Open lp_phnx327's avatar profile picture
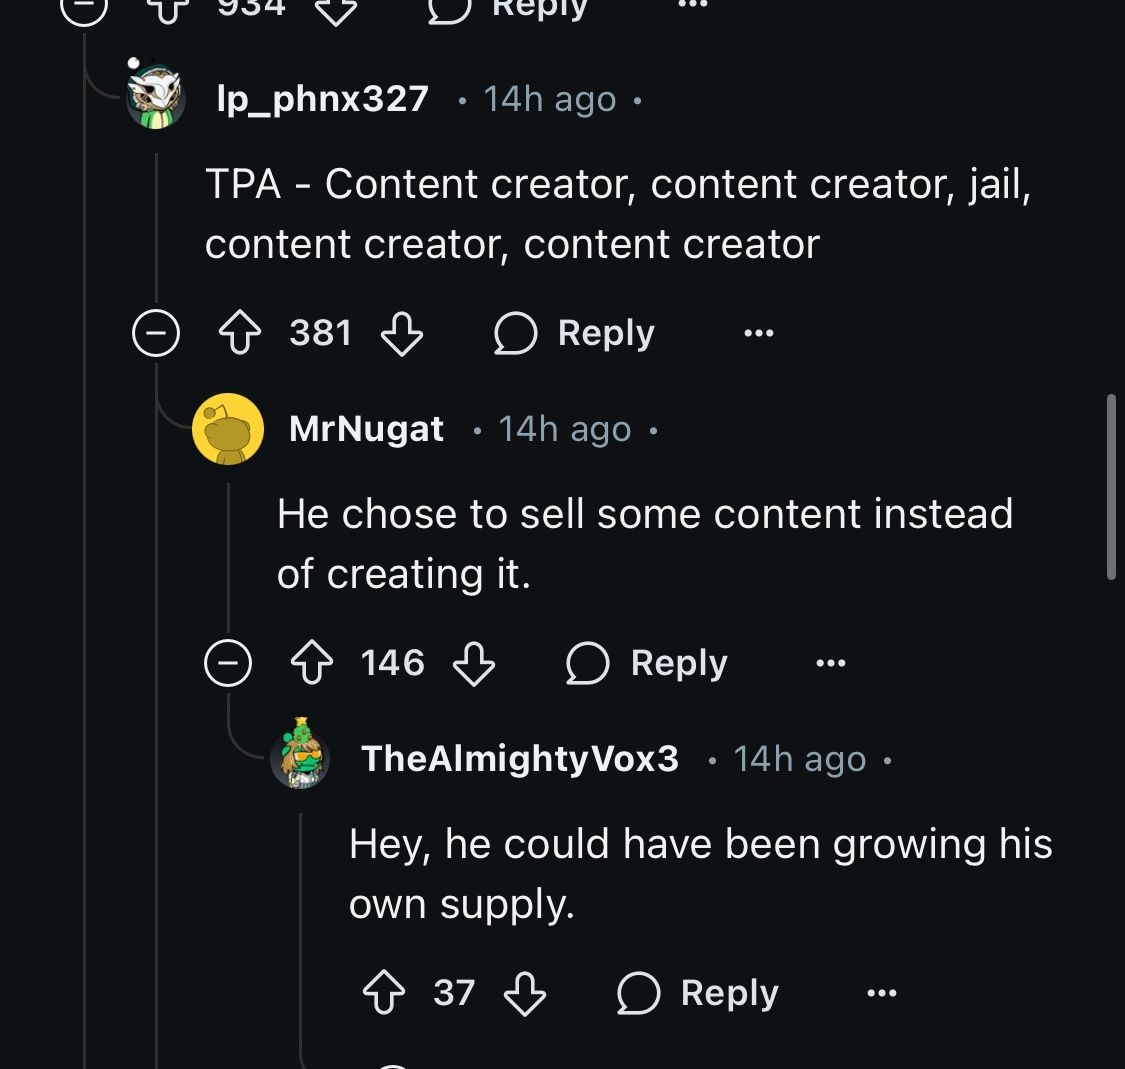This screenshot has height=1069, width=1125. (x=156, y=98)
